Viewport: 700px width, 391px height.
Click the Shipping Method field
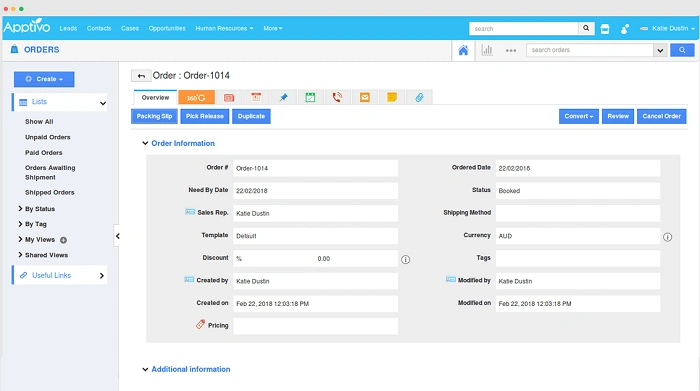578,213
